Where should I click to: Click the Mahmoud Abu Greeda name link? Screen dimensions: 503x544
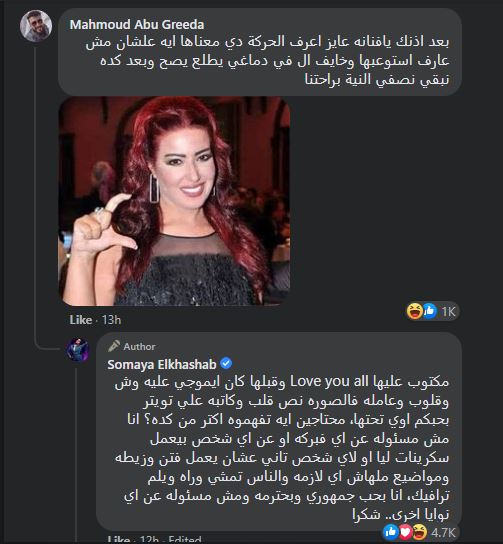click(x=137, y=25)
